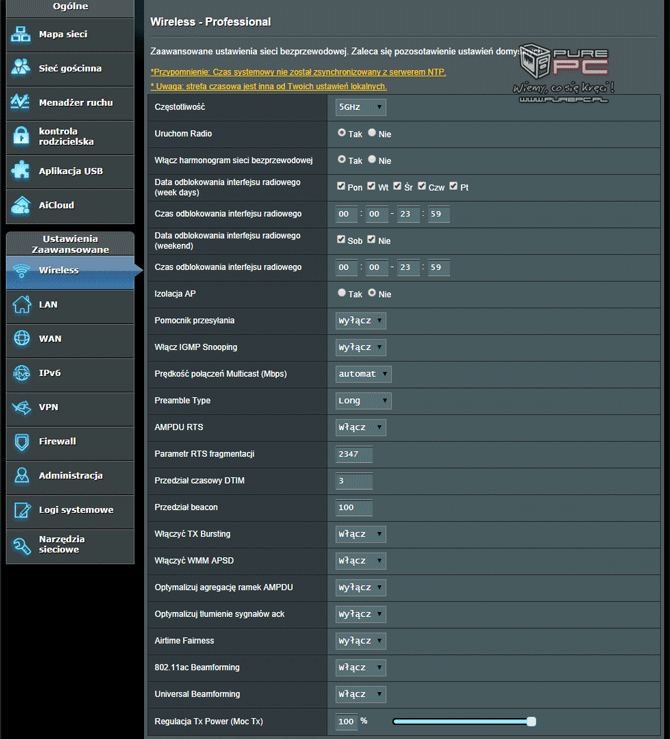Click the DTIM interval field
This screenshot has width=670, height=739.
[x=354, y=481]
